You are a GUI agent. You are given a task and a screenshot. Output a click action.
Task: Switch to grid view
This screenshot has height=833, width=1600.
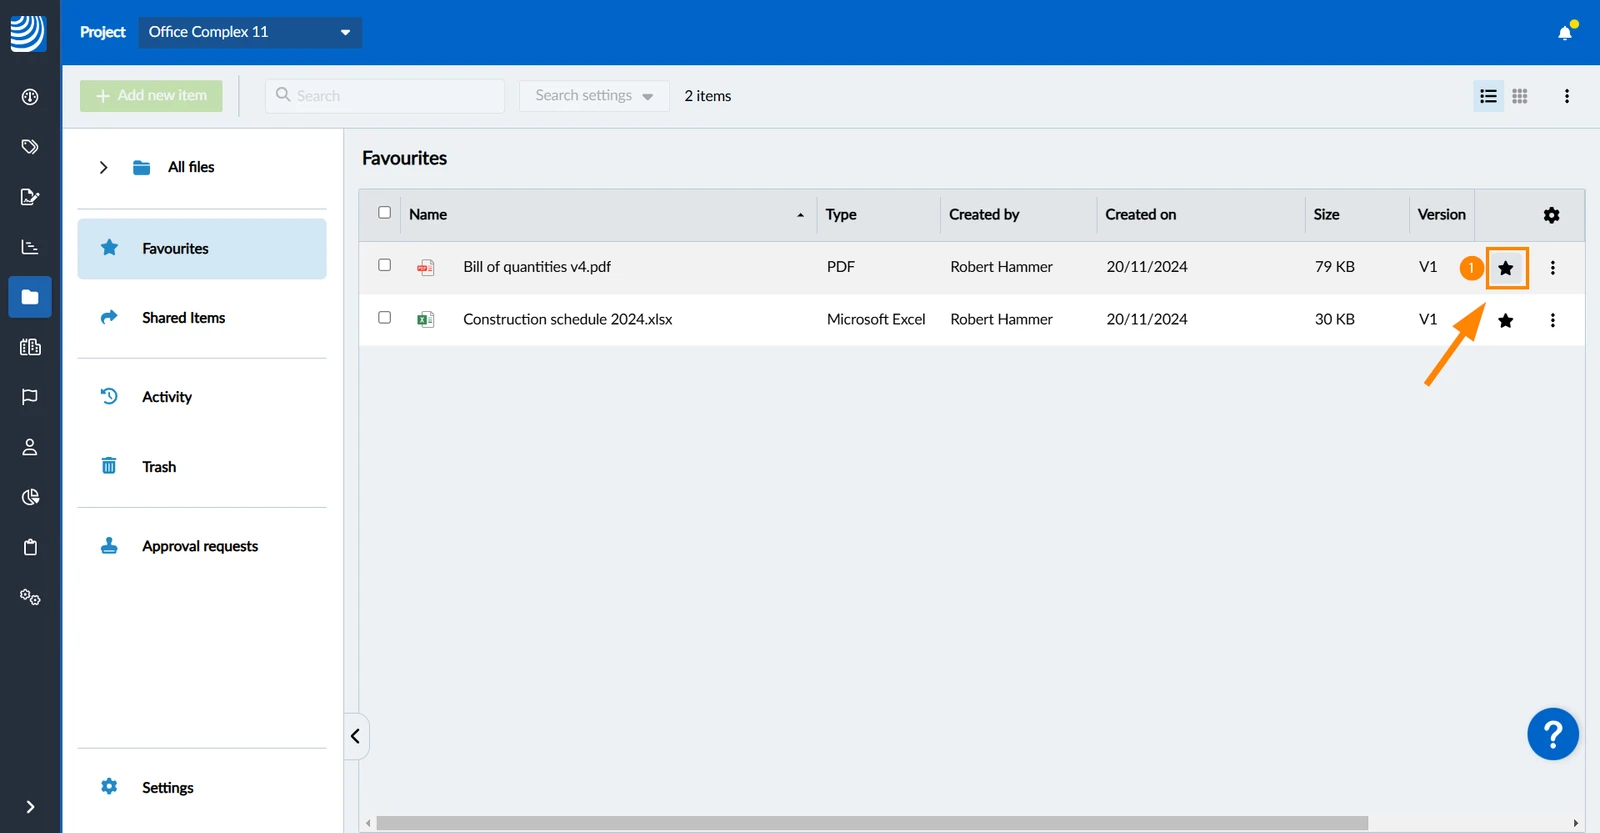pyautogui.click(x=1520, y=96)
